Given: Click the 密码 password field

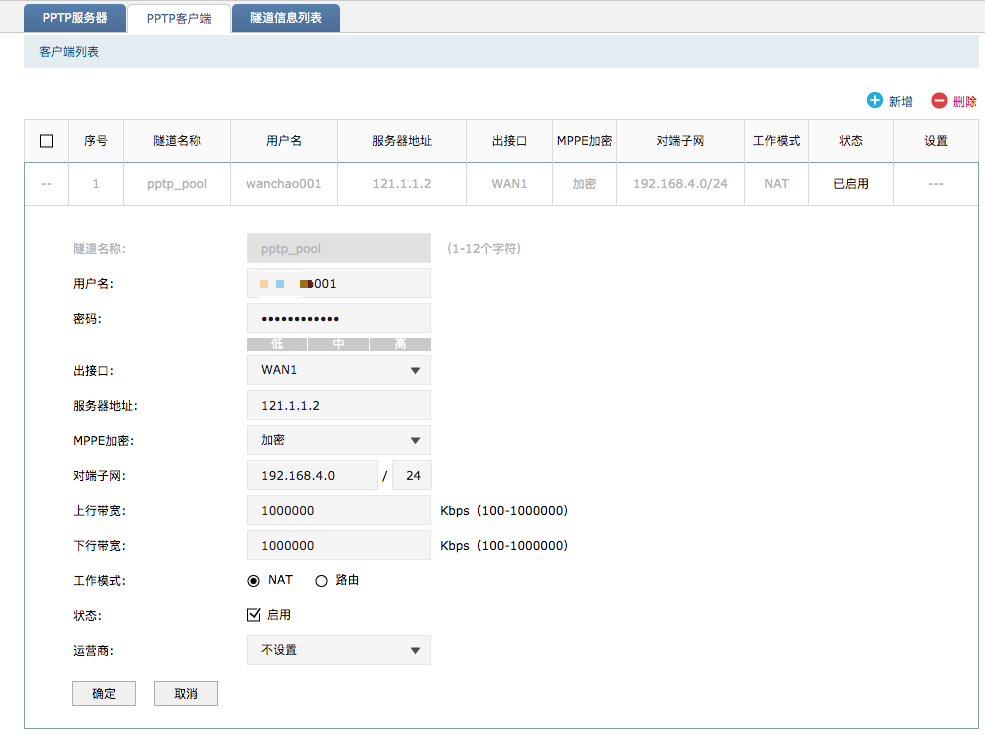Looking at the screenshot, I should click(x=338, y=318).
